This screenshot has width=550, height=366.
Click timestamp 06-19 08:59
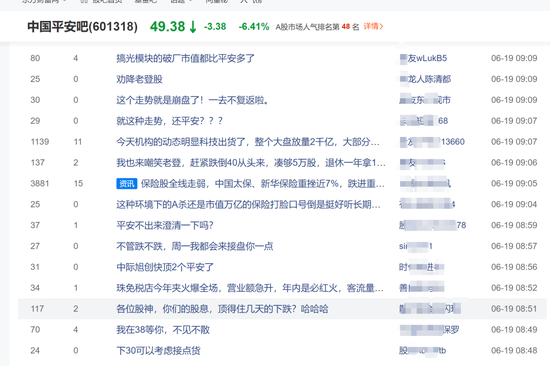514,225
